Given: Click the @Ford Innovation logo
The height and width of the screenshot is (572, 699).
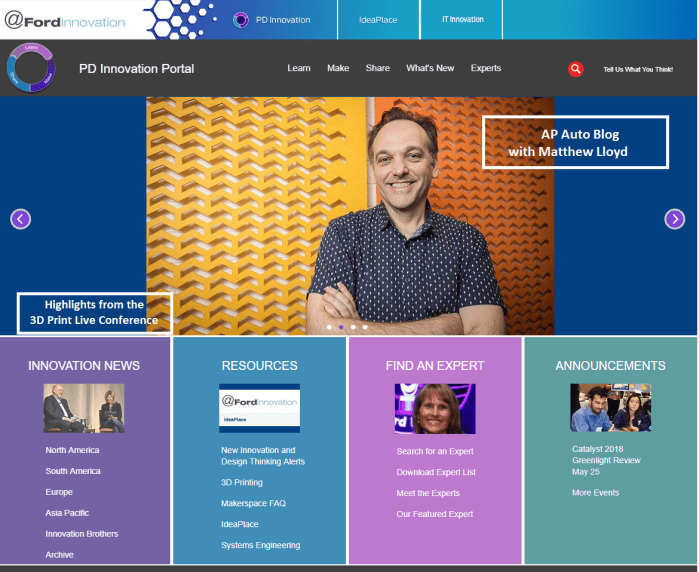Looking at the screenshot, I should point(65,21).
